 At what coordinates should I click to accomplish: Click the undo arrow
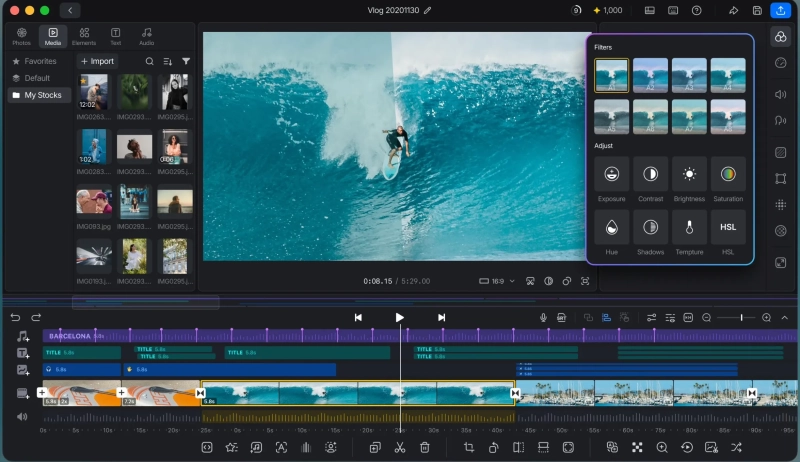15,318
